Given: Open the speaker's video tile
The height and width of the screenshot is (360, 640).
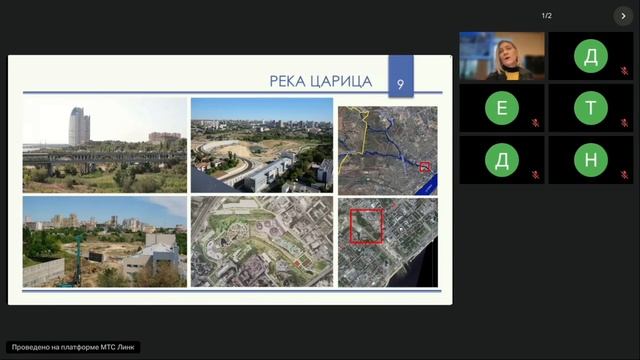Looking at the screenshot, I should (502, 56).
